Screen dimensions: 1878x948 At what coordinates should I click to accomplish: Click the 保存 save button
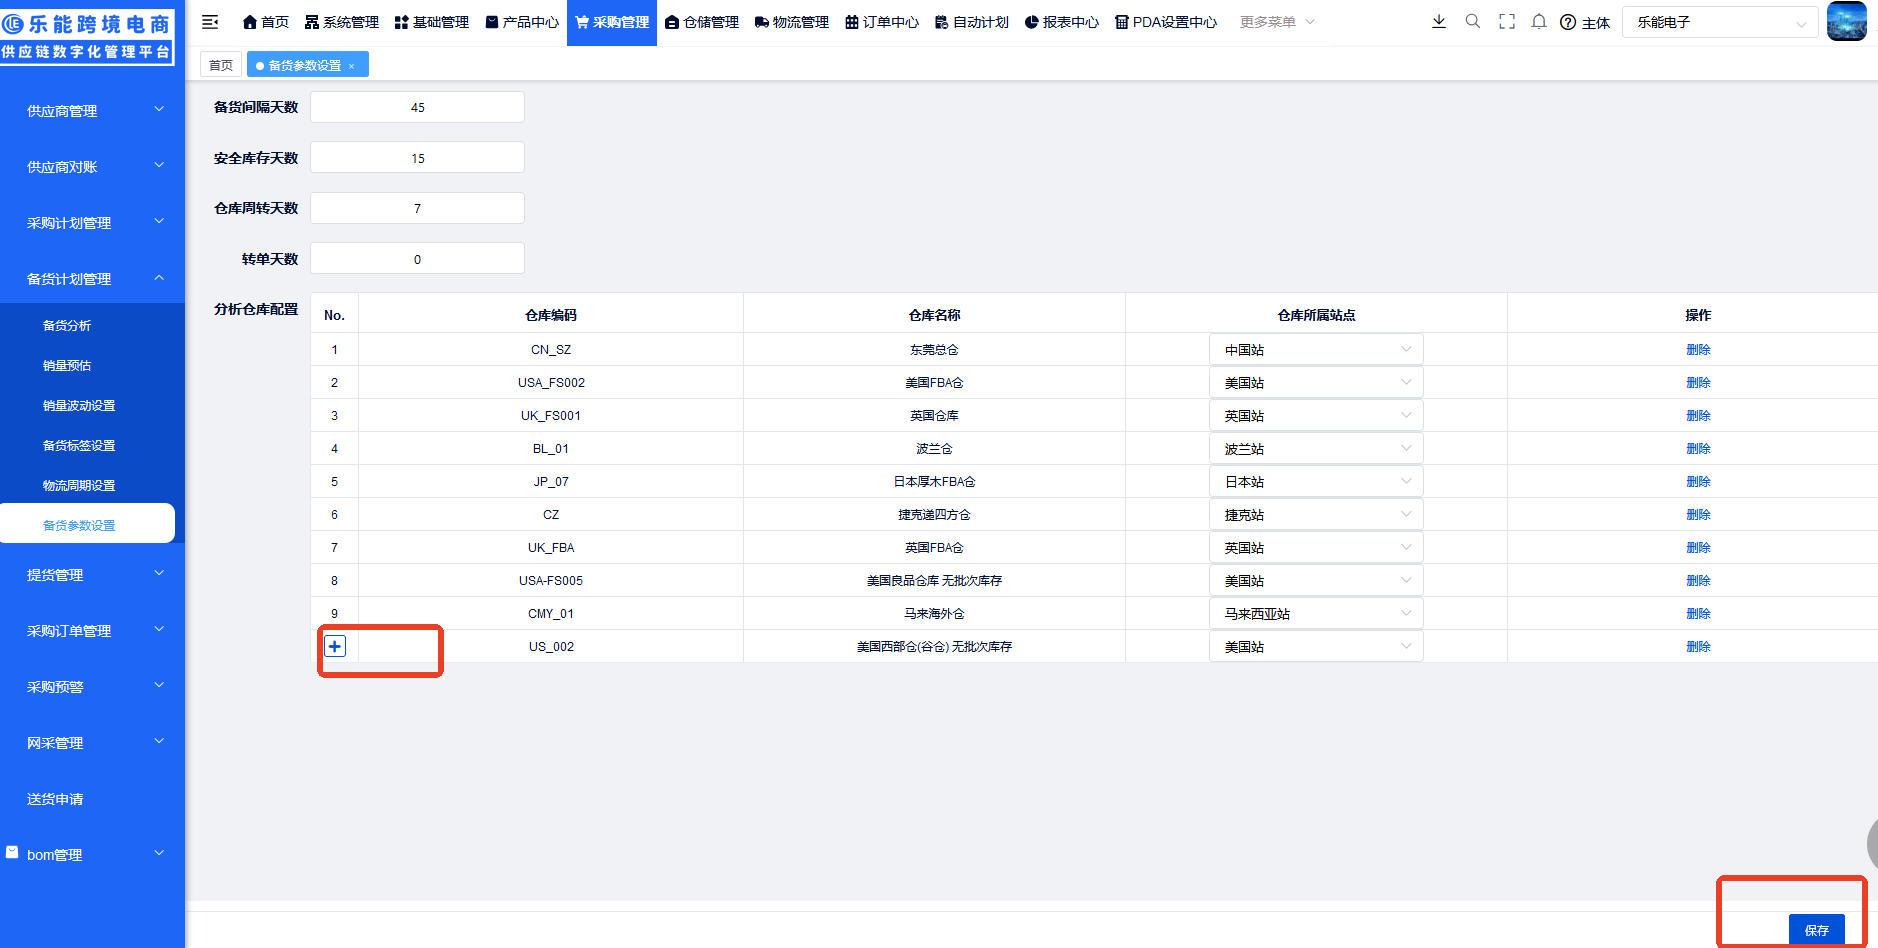[x=1817, y=930]
